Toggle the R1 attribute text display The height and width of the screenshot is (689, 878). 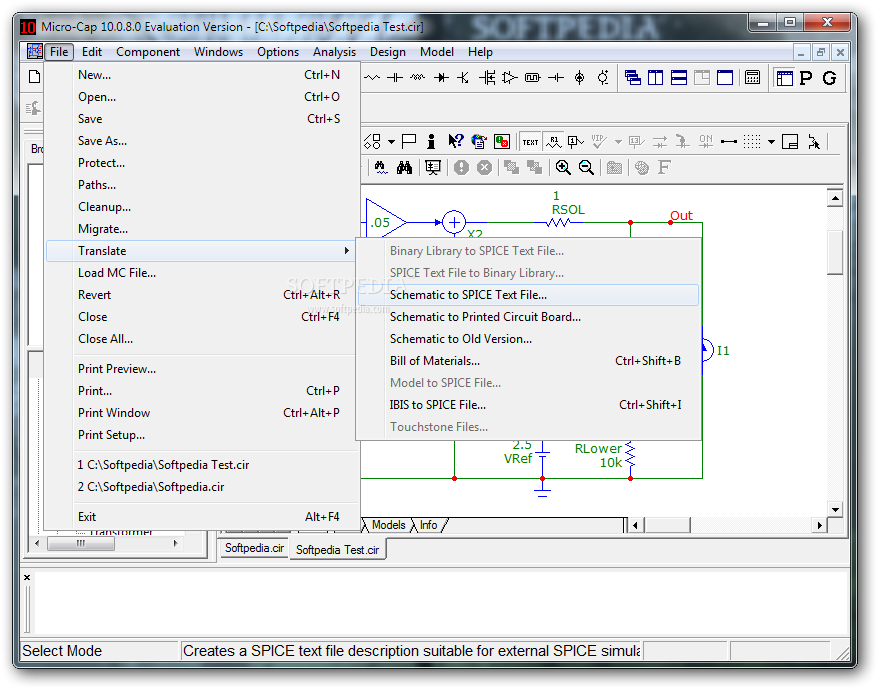tap(554, 142)
